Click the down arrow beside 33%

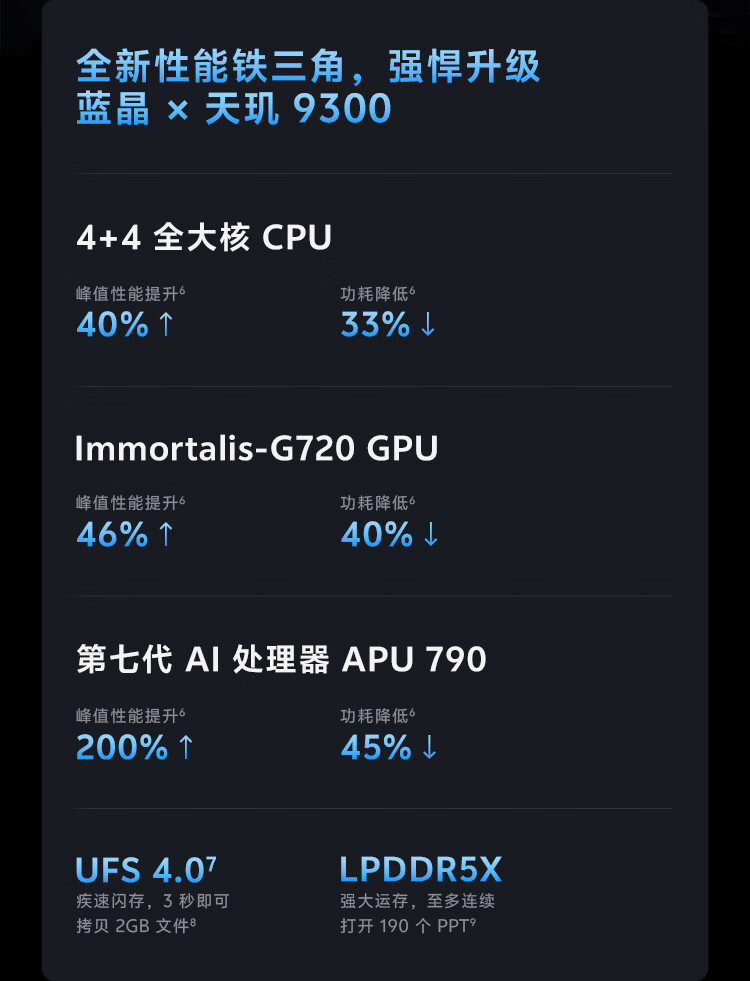tap(428, 325)
